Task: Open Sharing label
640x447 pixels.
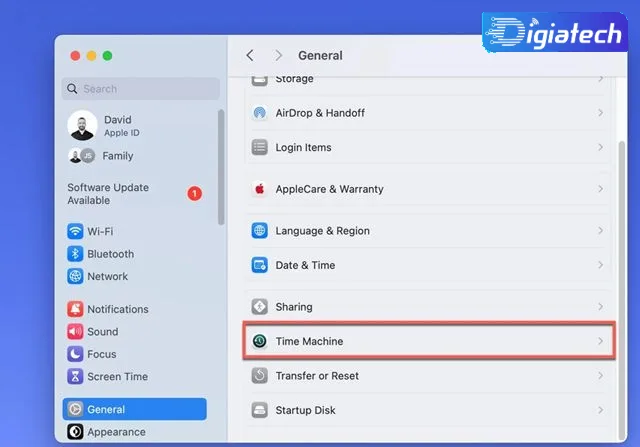Action: point(294,307)
